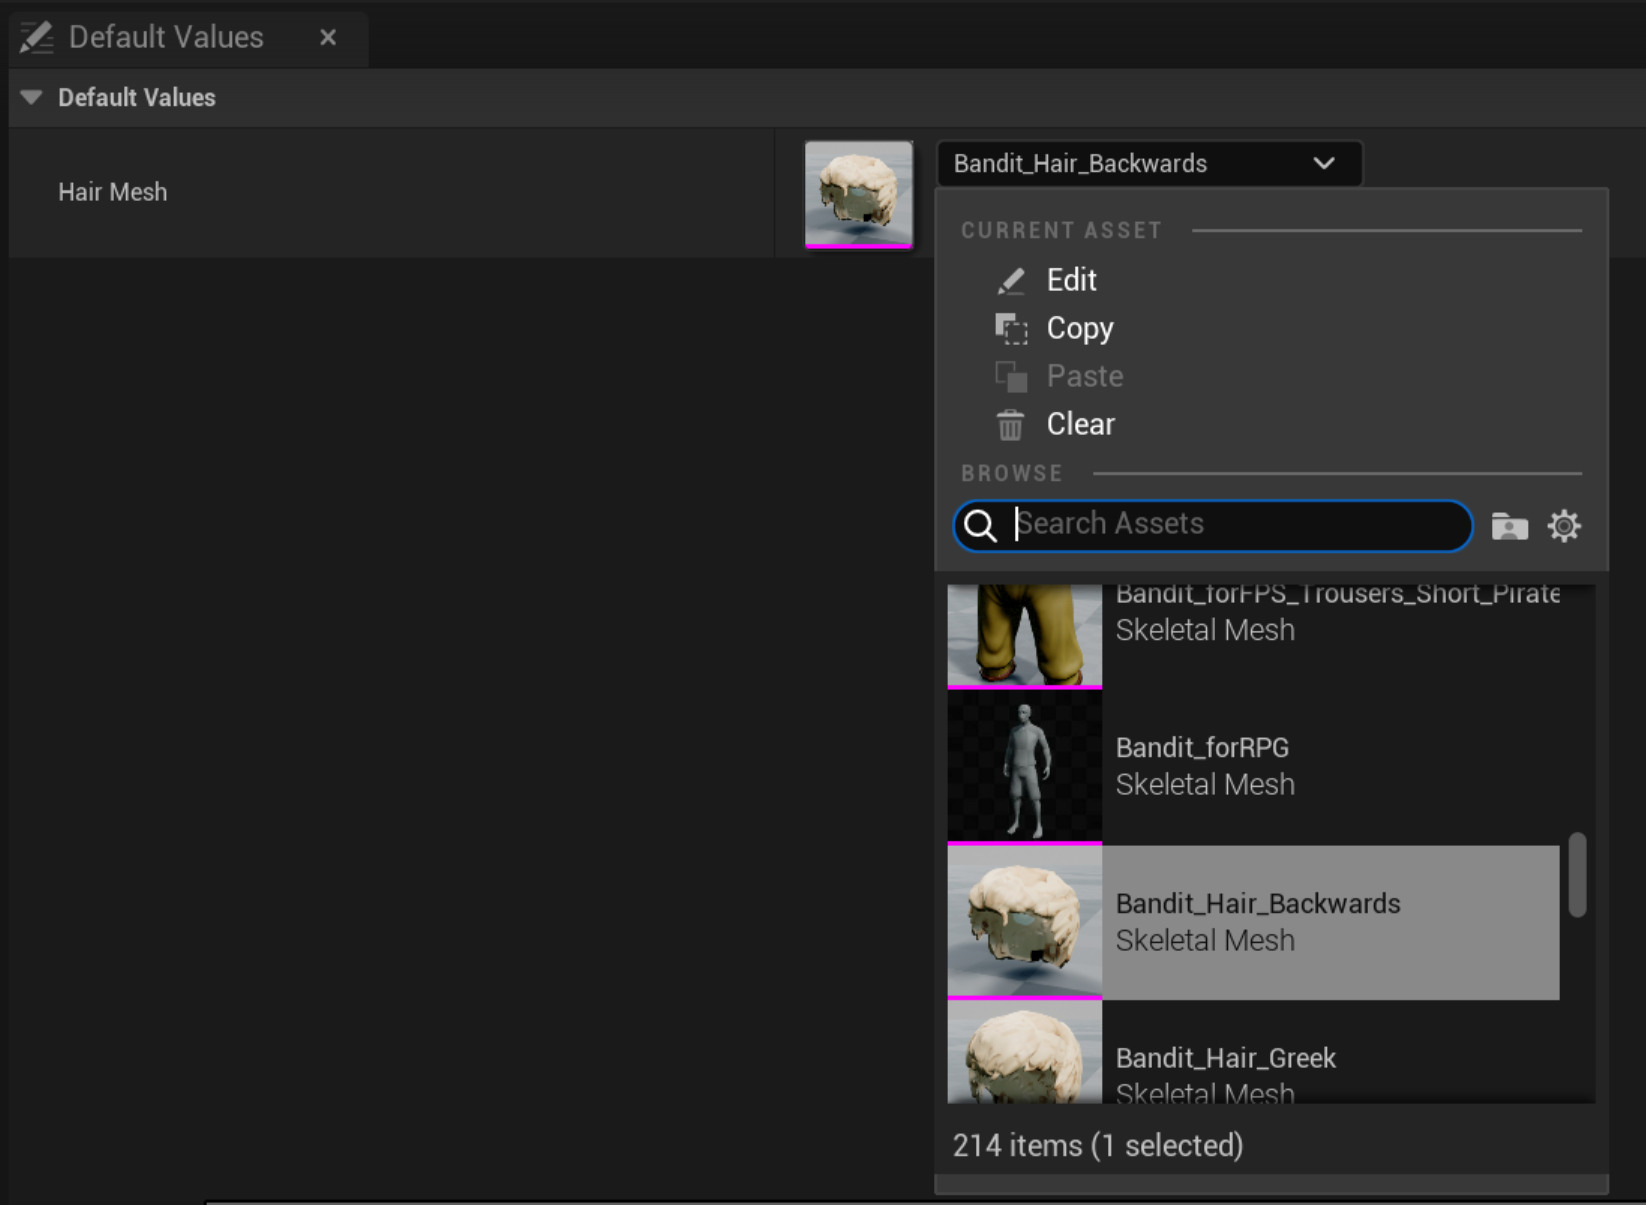Viewport: 1646px width, 1205px height.
Task: Click Bandit_Hair_Backwards name in asset list
Action: (1258, 903)
